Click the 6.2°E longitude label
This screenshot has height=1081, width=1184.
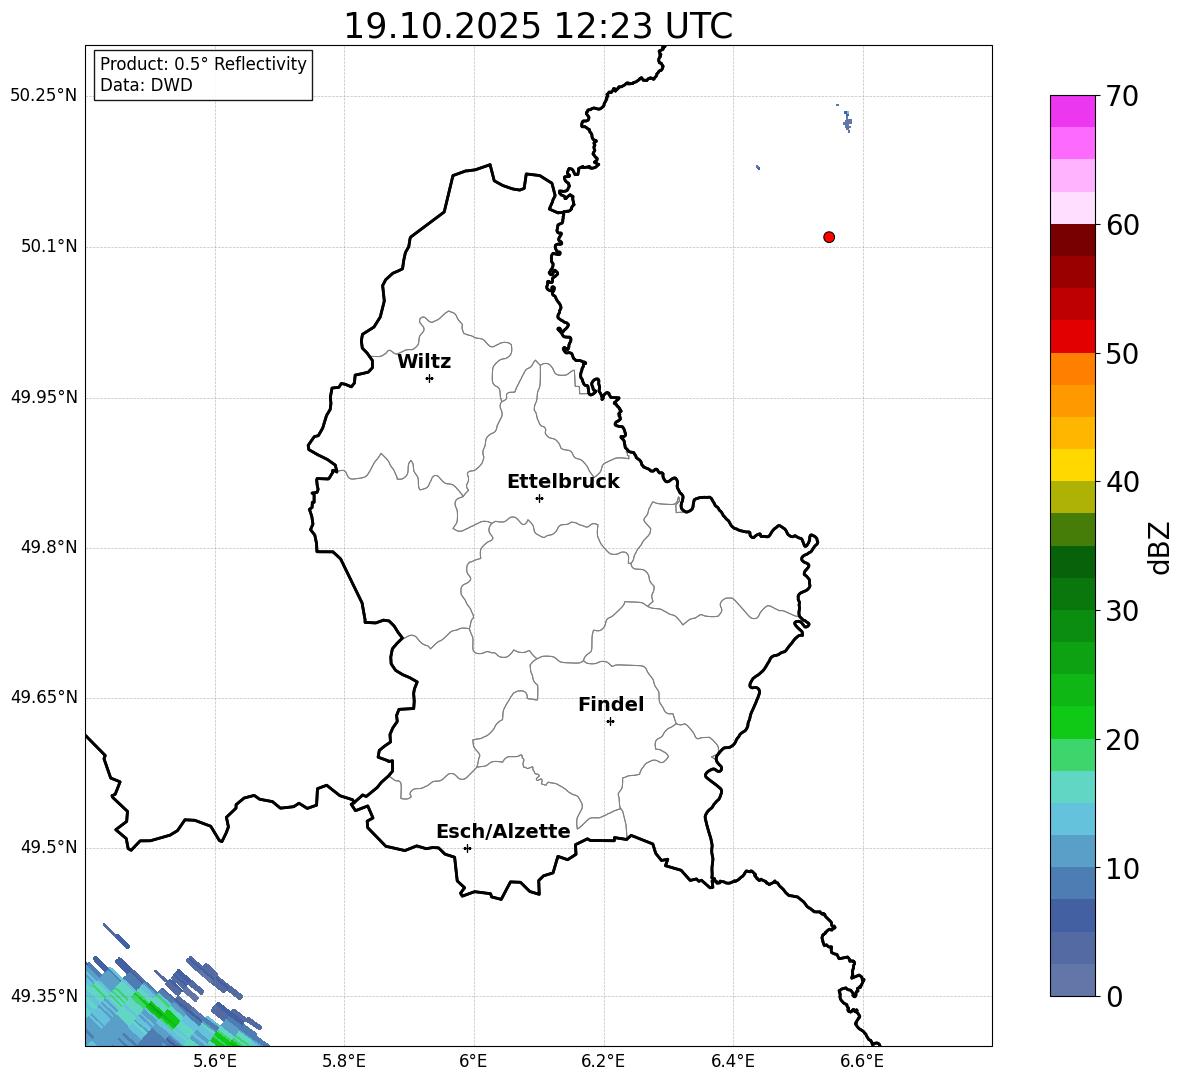point(603,1061)
